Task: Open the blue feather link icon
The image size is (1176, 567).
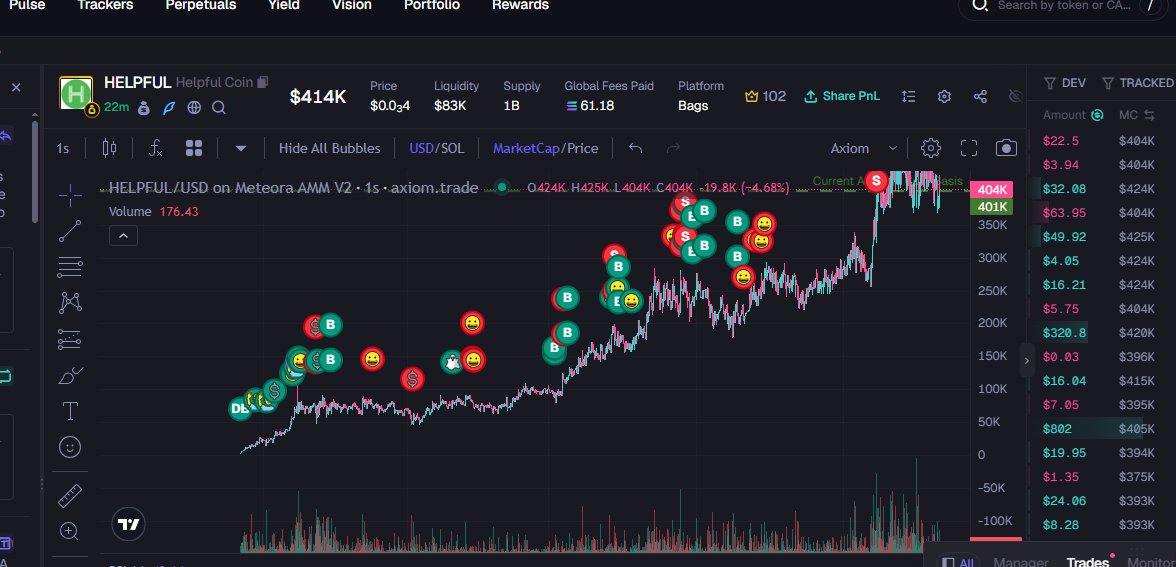Action: pos(169,108)
